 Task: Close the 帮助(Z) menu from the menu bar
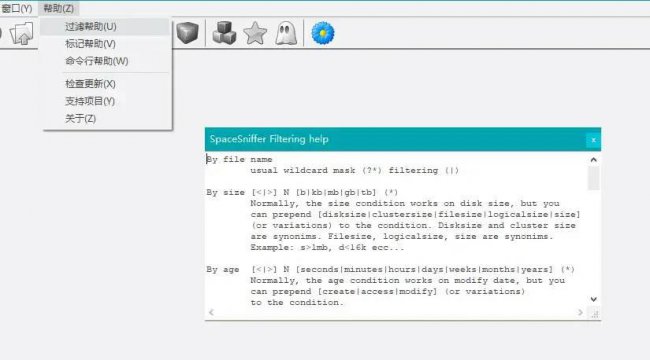(x=58, y=8)
